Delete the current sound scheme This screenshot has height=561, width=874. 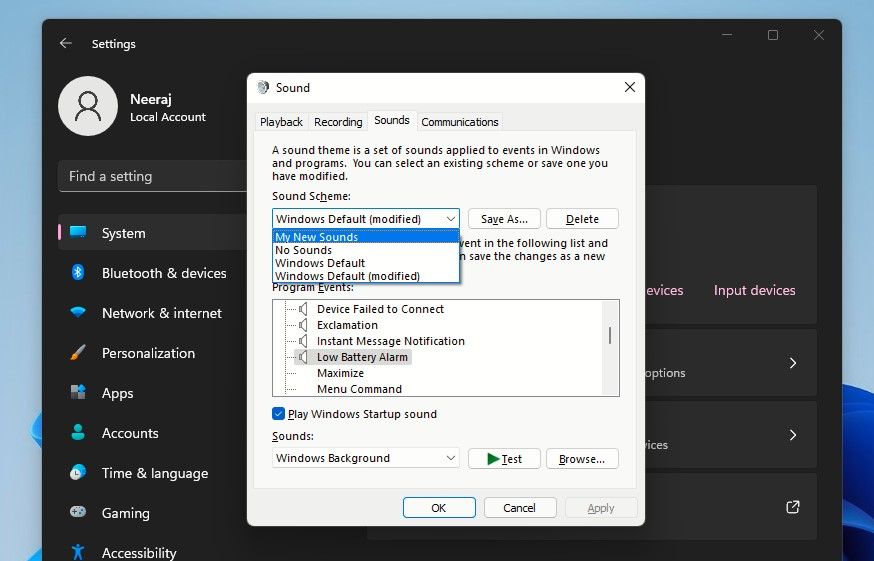click(582, 219)
